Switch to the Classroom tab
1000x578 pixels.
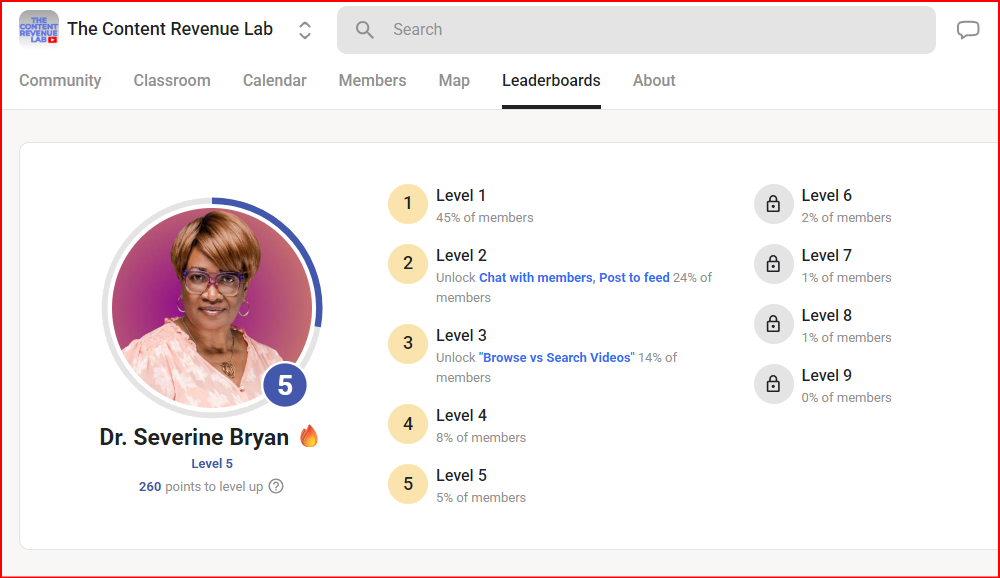(x=172, y=81)
